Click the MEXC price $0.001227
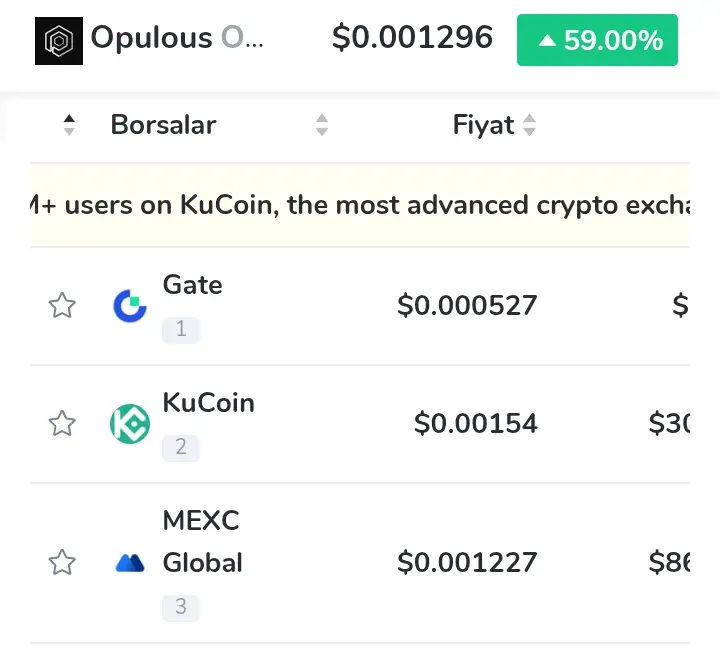Image resolution: width=720 pixels, height=650 pixels. (x=467, y=563)
